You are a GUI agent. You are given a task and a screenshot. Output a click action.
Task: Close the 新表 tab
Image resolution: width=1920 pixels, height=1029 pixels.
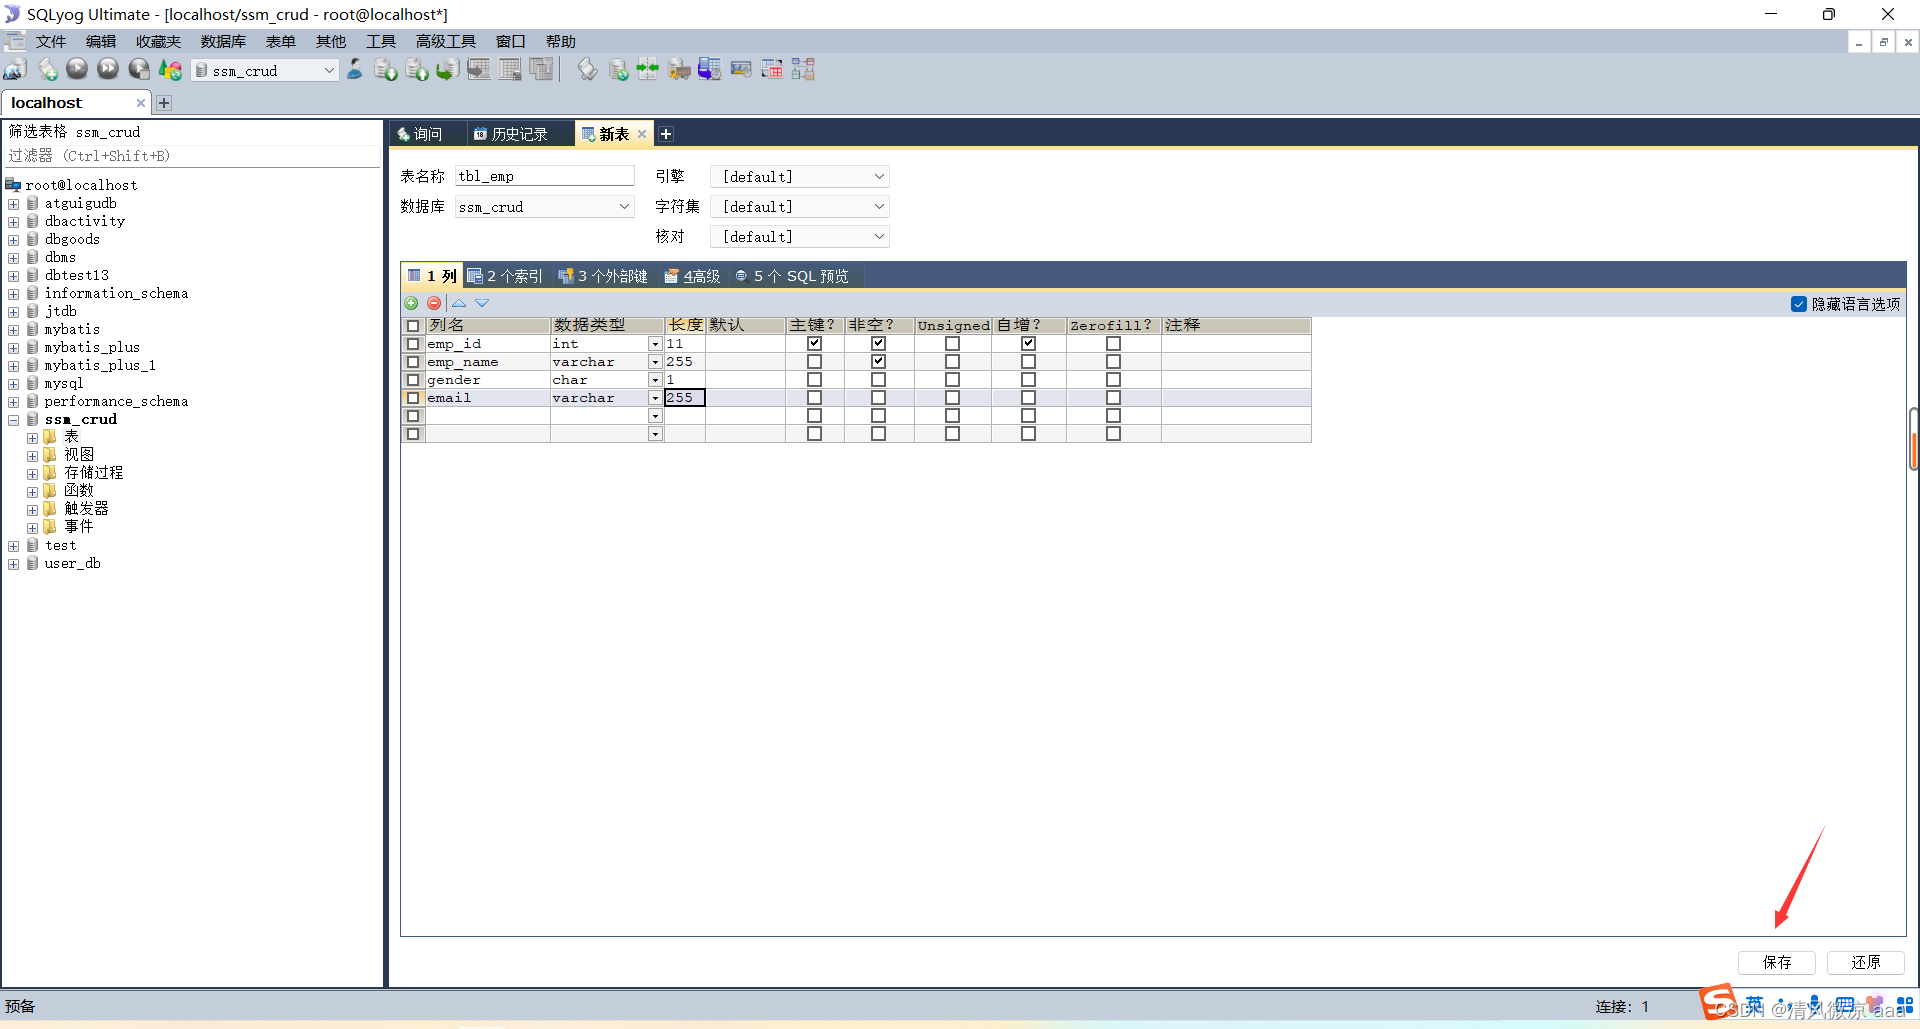click(x=642, y=134)
